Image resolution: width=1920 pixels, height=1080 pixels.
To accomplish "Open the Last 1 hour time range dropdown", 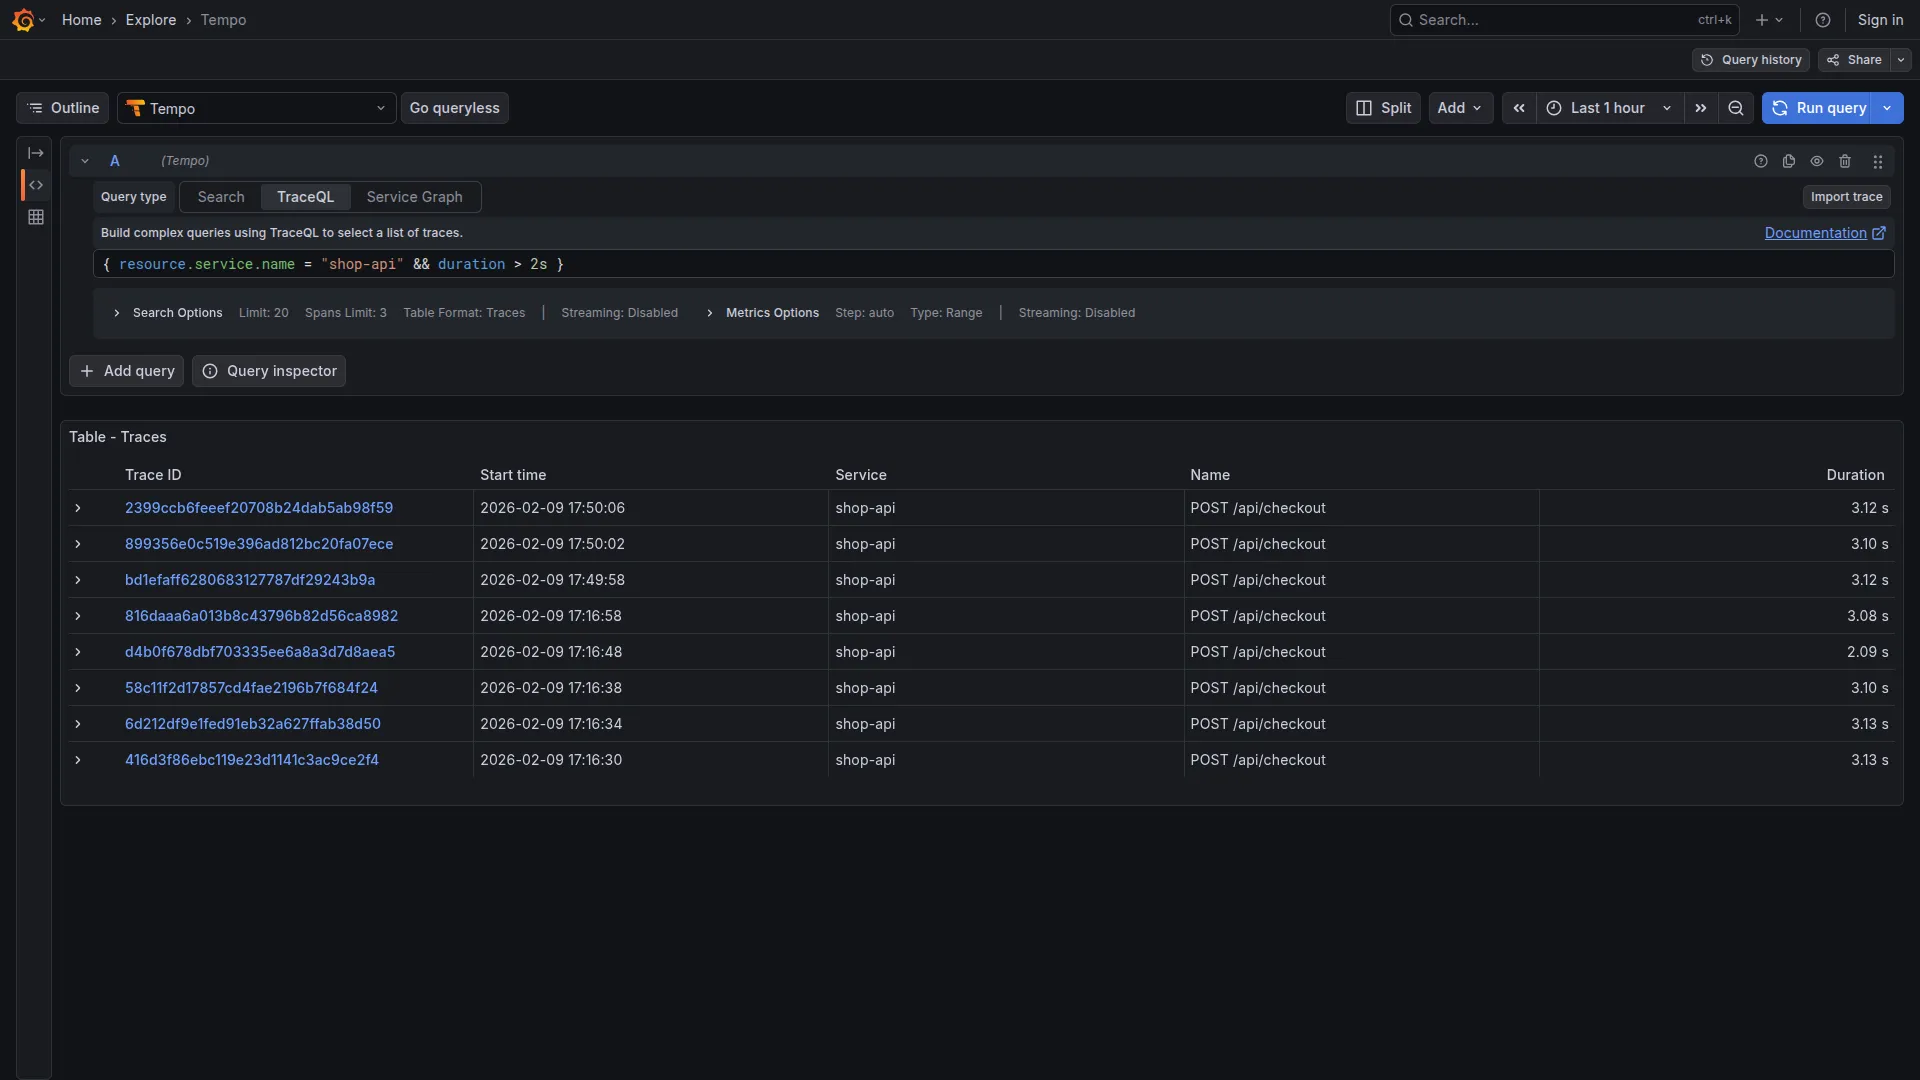I will coord(1608,108).
